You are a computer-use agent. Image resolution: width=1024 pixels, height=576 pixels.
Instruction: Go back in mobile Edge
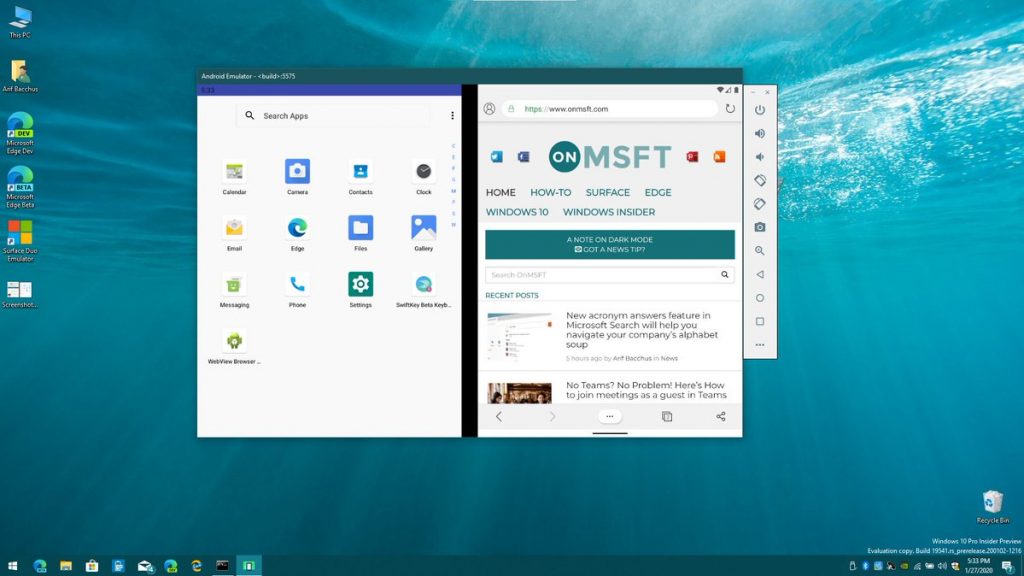coord(499,417)
